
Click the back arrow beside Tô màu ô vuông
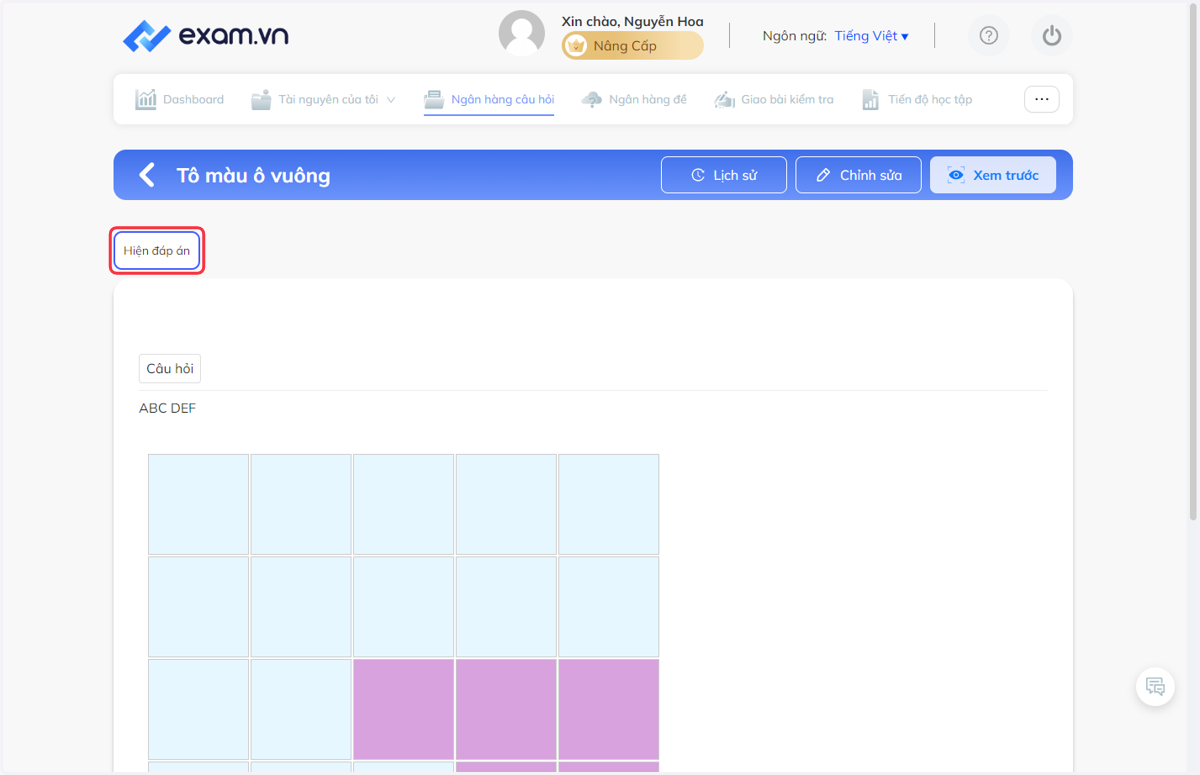pos(147,175)
